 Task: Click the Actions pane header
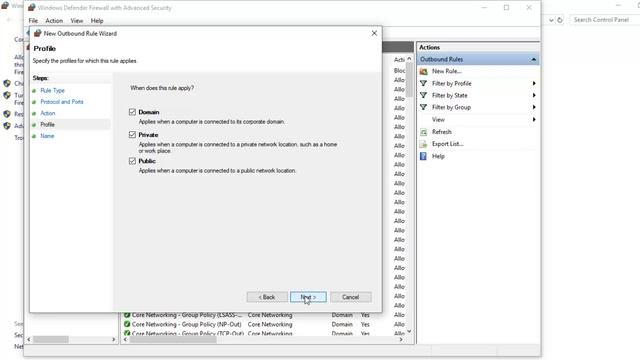[x=478, y=47]
